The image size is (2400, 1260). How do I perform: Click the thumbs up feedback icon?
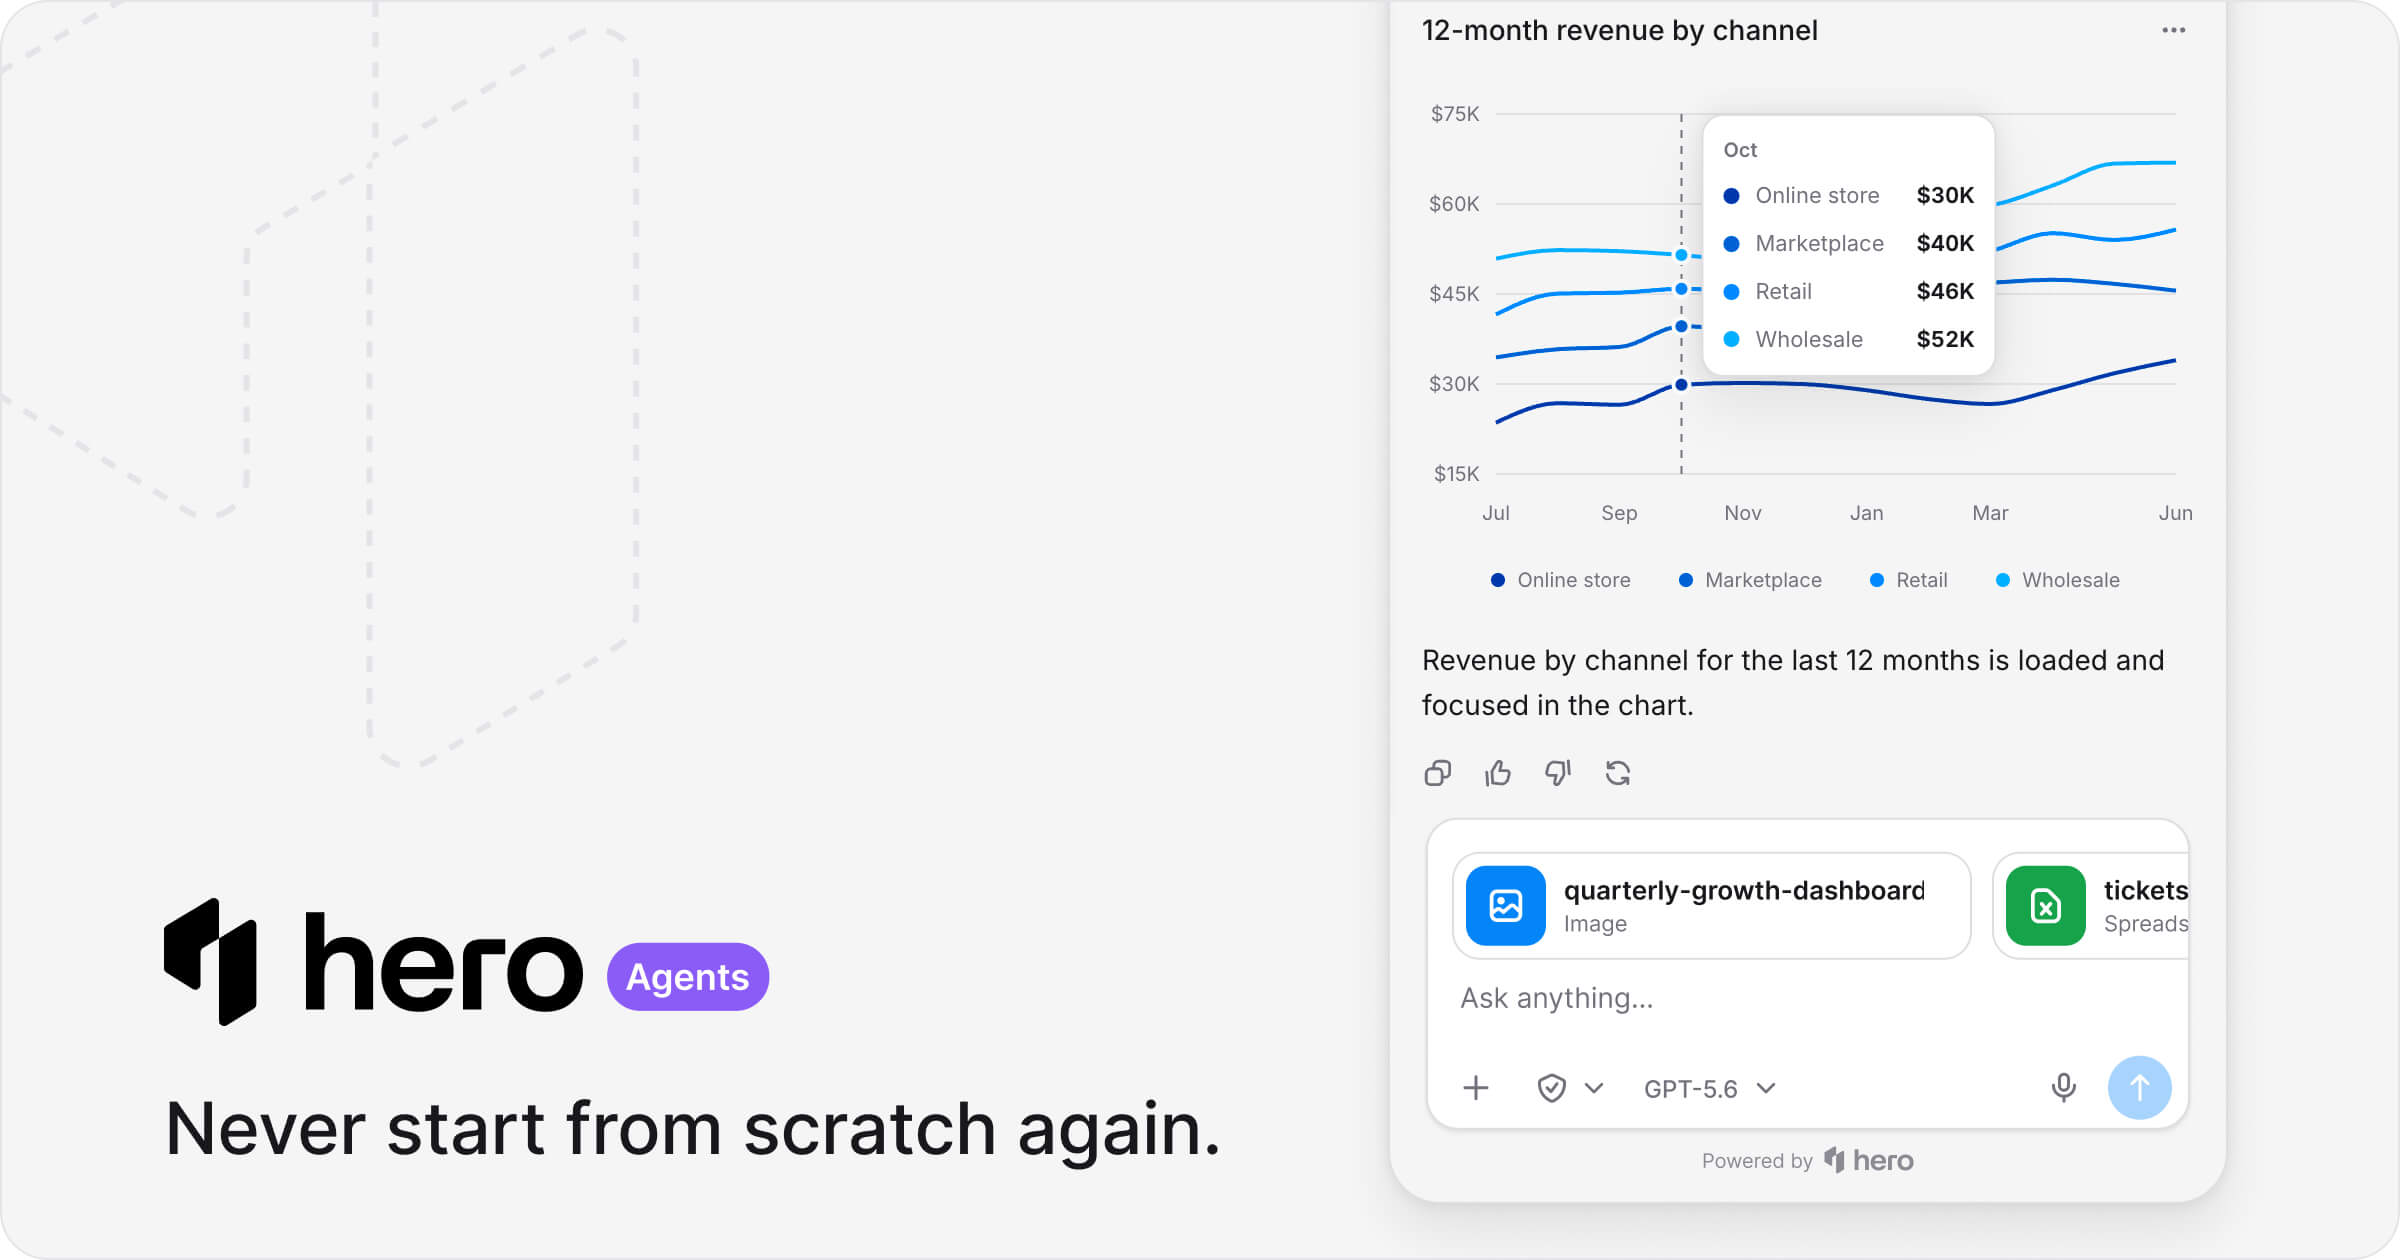[1498, 773]
